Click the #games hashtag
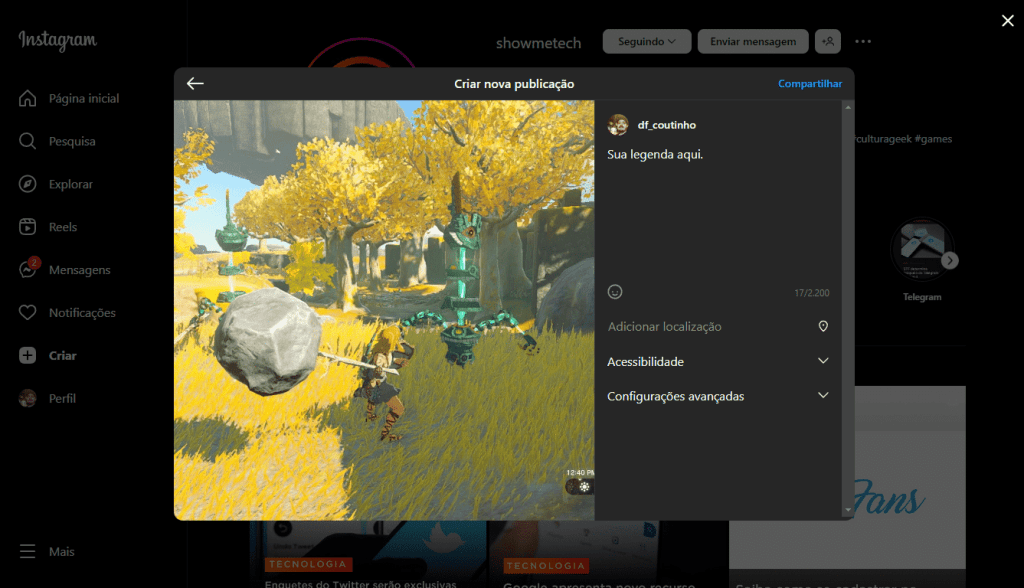1024x588 pixels. click(x=933, y=139)
